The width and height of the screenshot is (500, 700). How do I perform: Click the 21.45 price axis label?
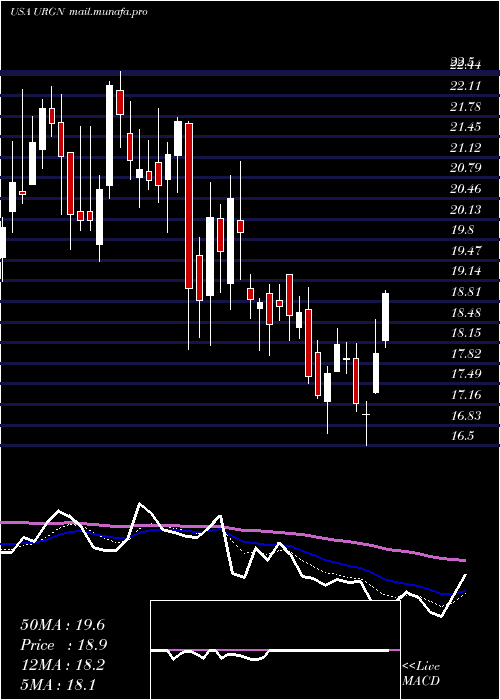[x=466, y=127]
